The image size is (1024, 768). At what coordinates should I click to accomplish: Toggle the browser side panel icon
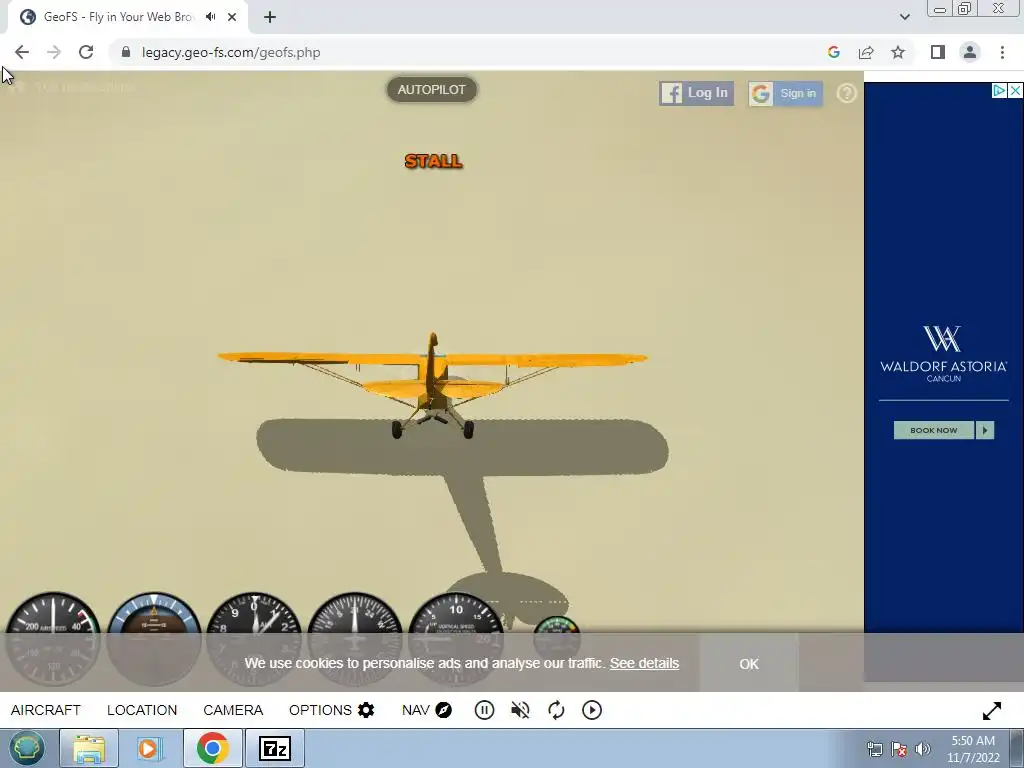pyautogui.click(x=938, y=52)
